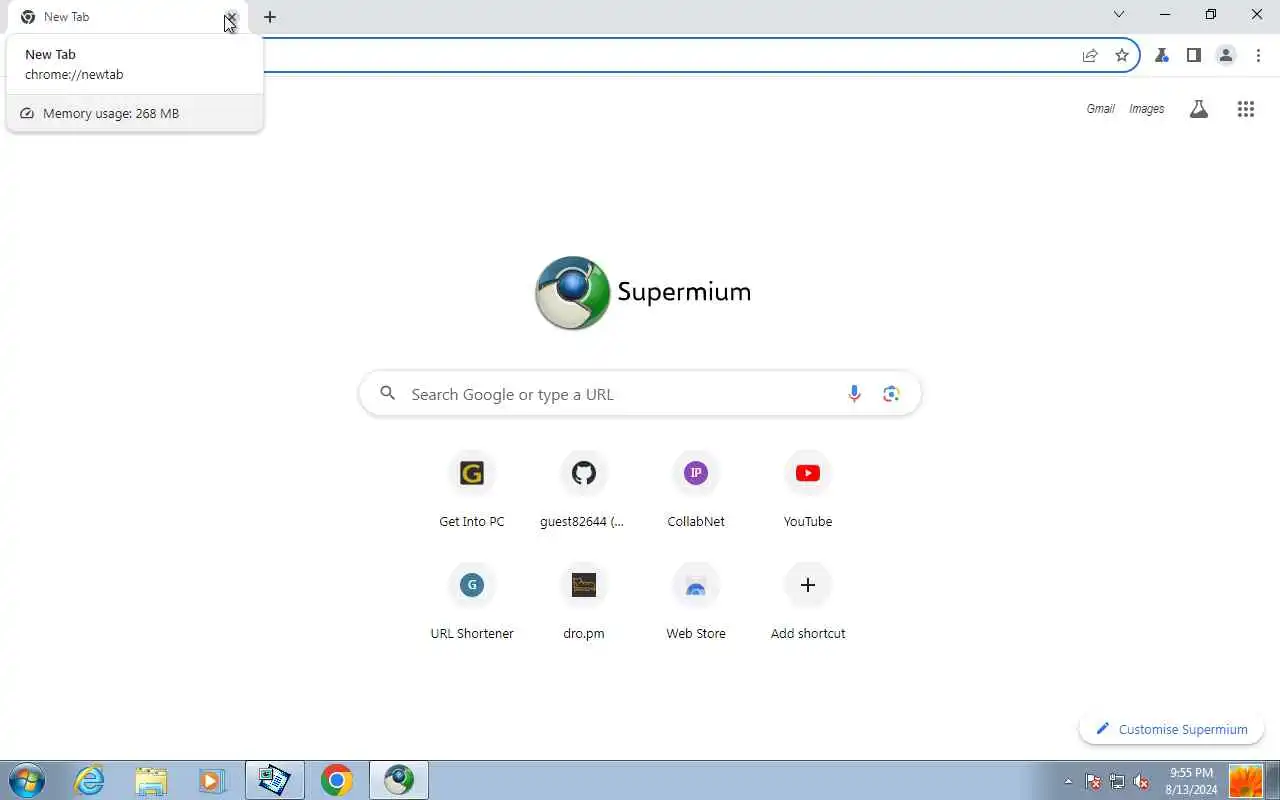Image resolution: width=1280 pixels, height=800 pixels.
Task: Click the Images link
Action: 1147,109
